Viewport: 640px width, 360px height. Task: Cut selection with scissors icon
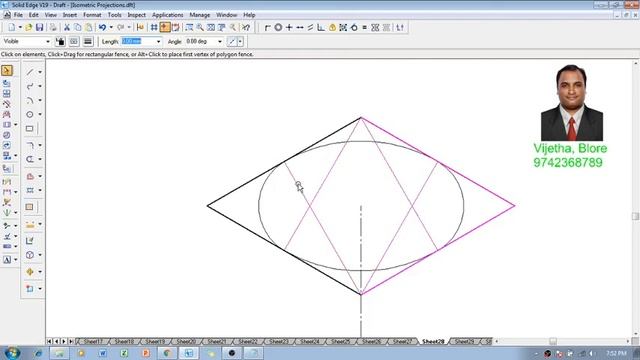67,27
